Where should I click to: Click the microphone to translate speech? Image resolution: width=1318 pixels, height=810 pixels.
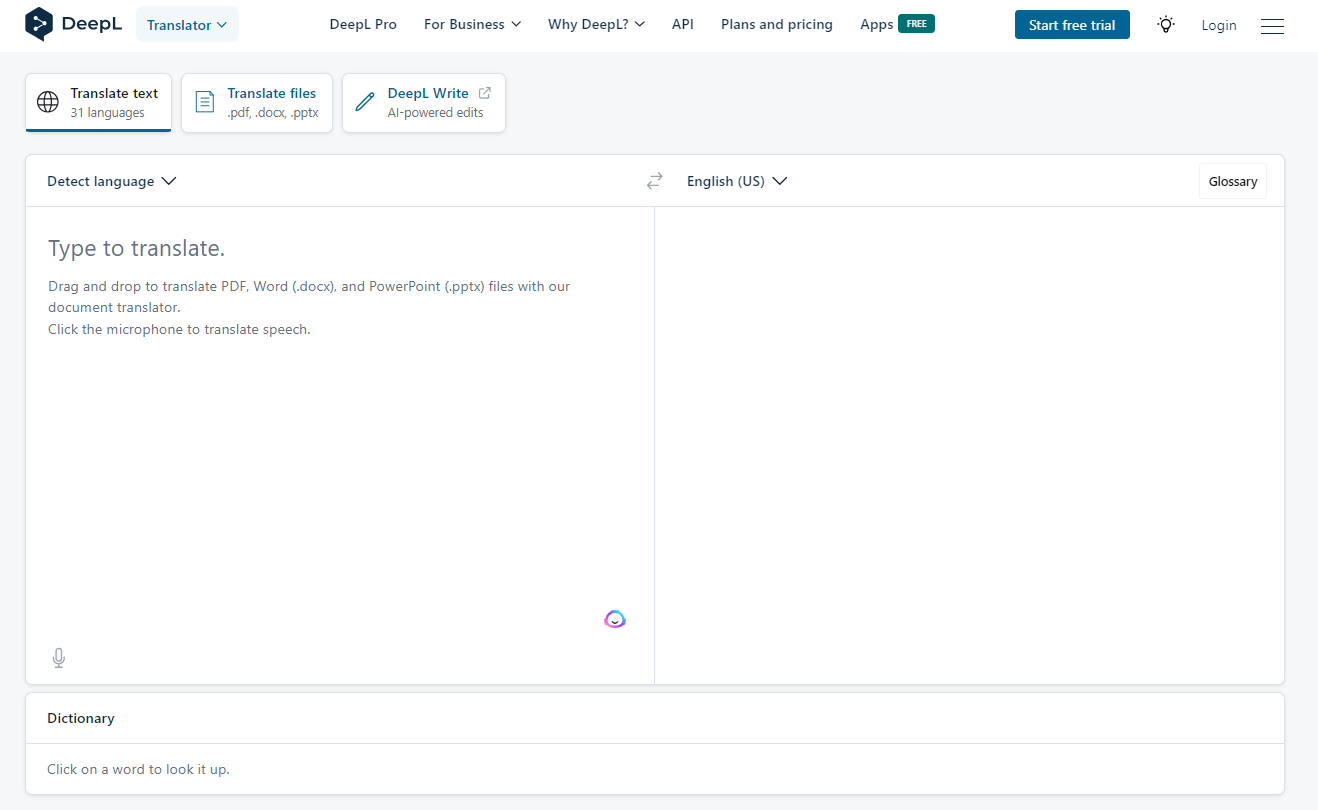click(x=59, y=658)
